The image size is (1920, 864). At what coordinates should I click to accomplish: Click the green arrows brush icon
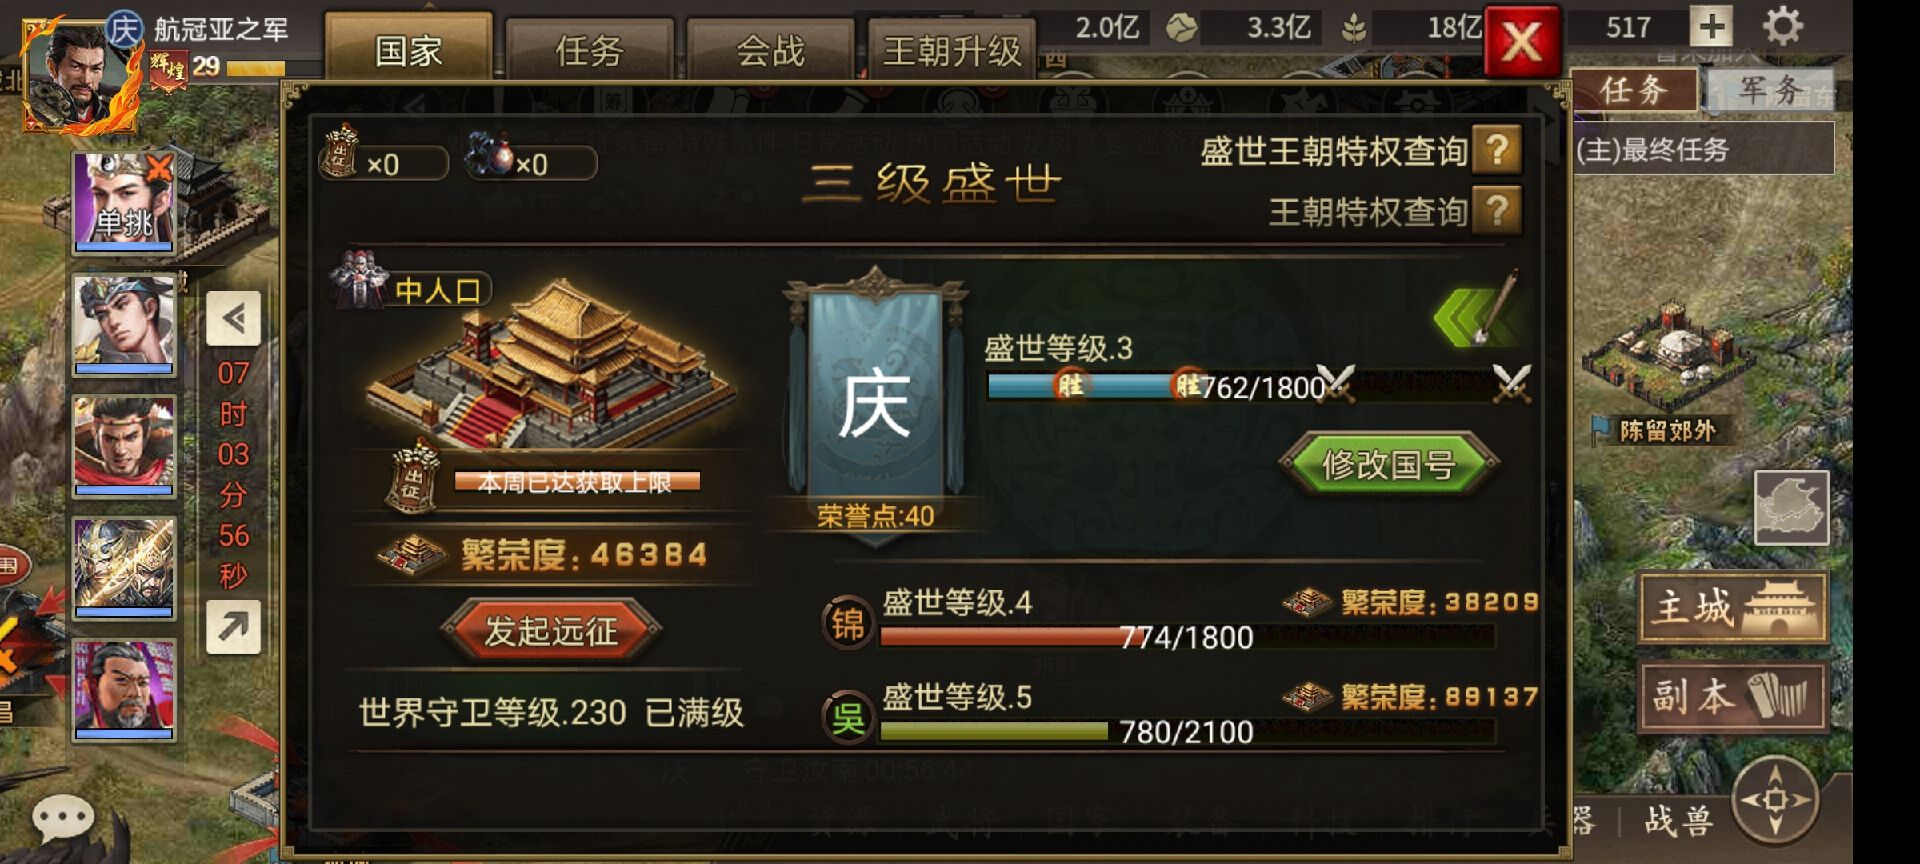pyautogui.click(x=1476, y=311)
